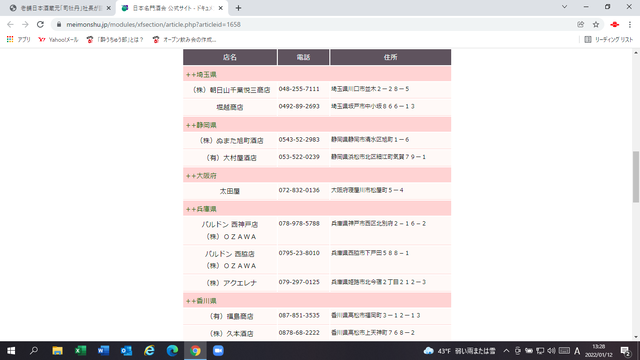This screenshot has height=360, width=640.
Task: Click the scrollbar down arrow
Action: point(636,337)
